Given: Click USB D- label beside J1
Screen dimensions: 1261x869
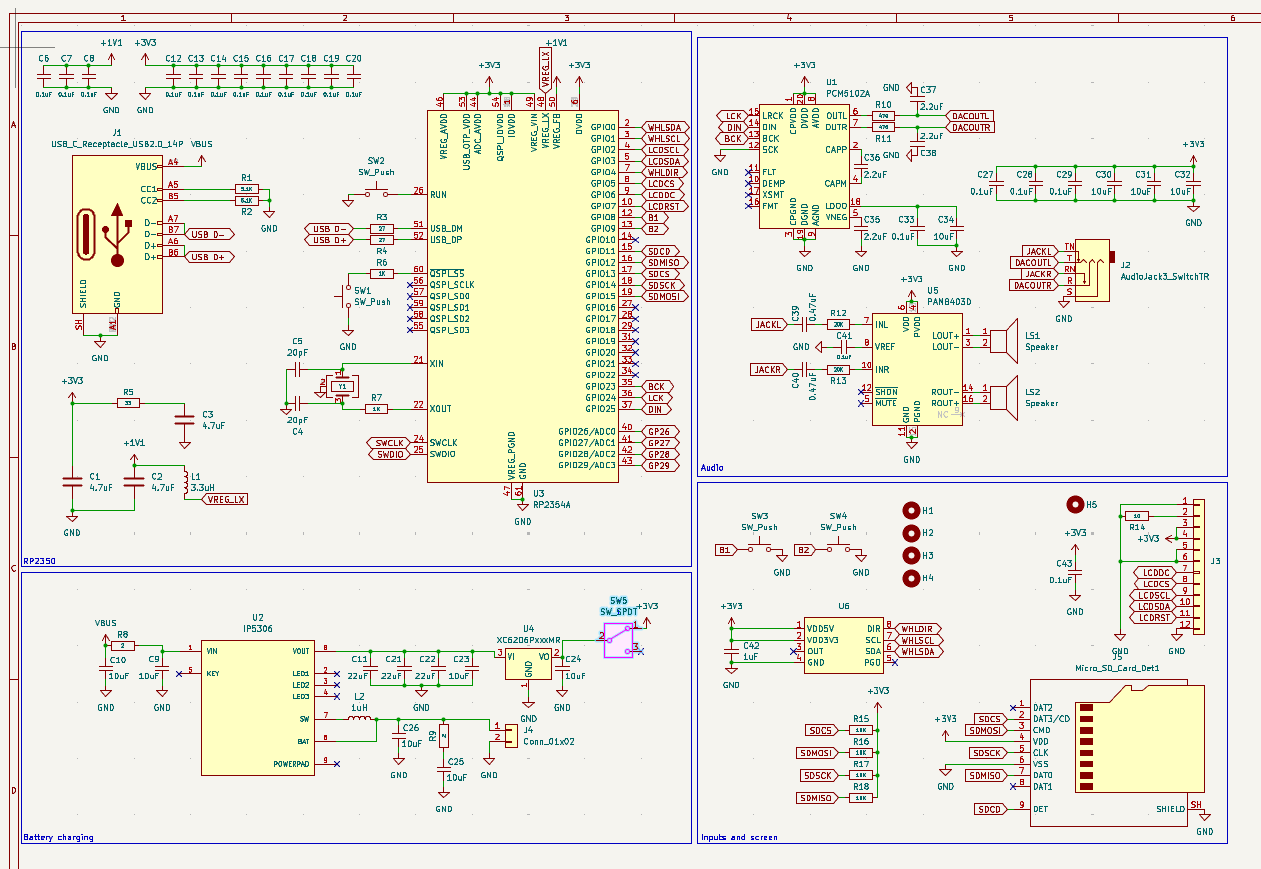Looking at the screenshot, I should coord(211,234).
